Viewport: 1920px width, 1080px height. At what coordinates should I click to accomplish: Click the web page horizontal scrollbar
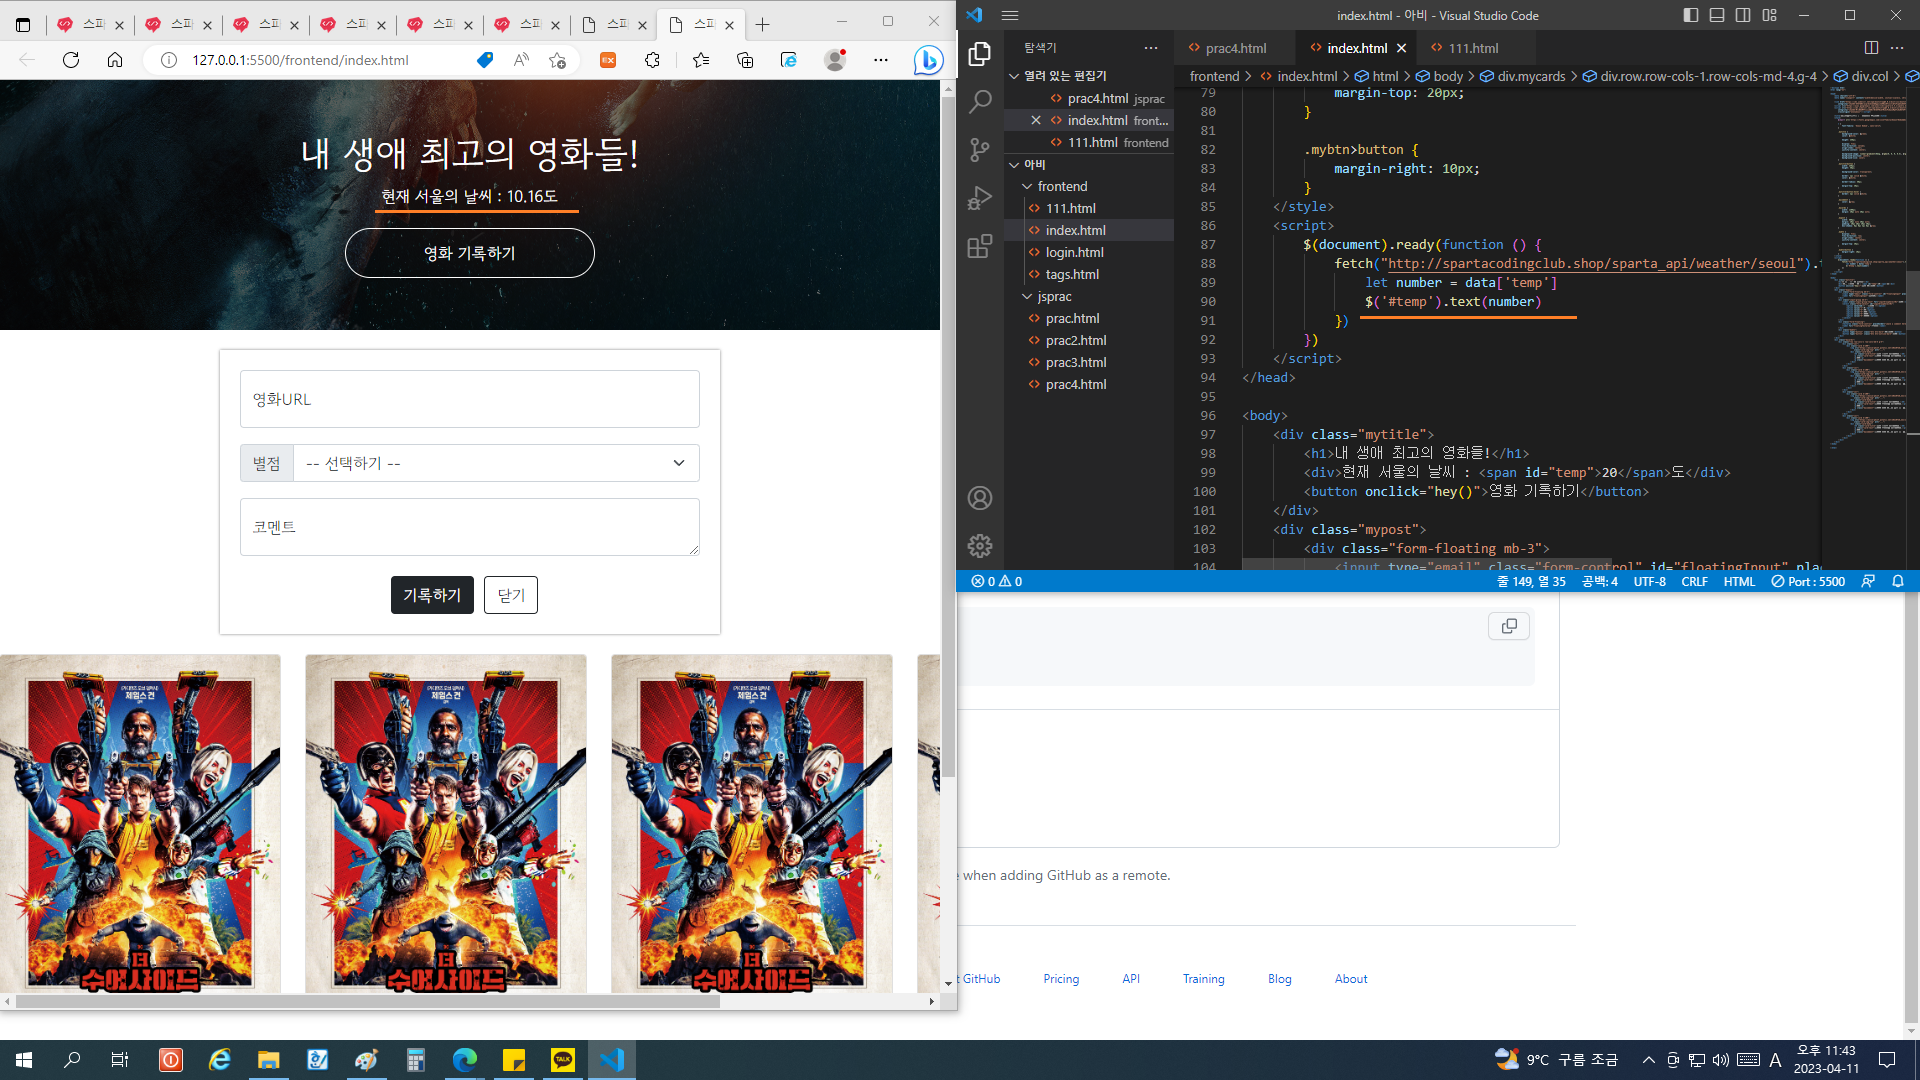coord(368,1001)
